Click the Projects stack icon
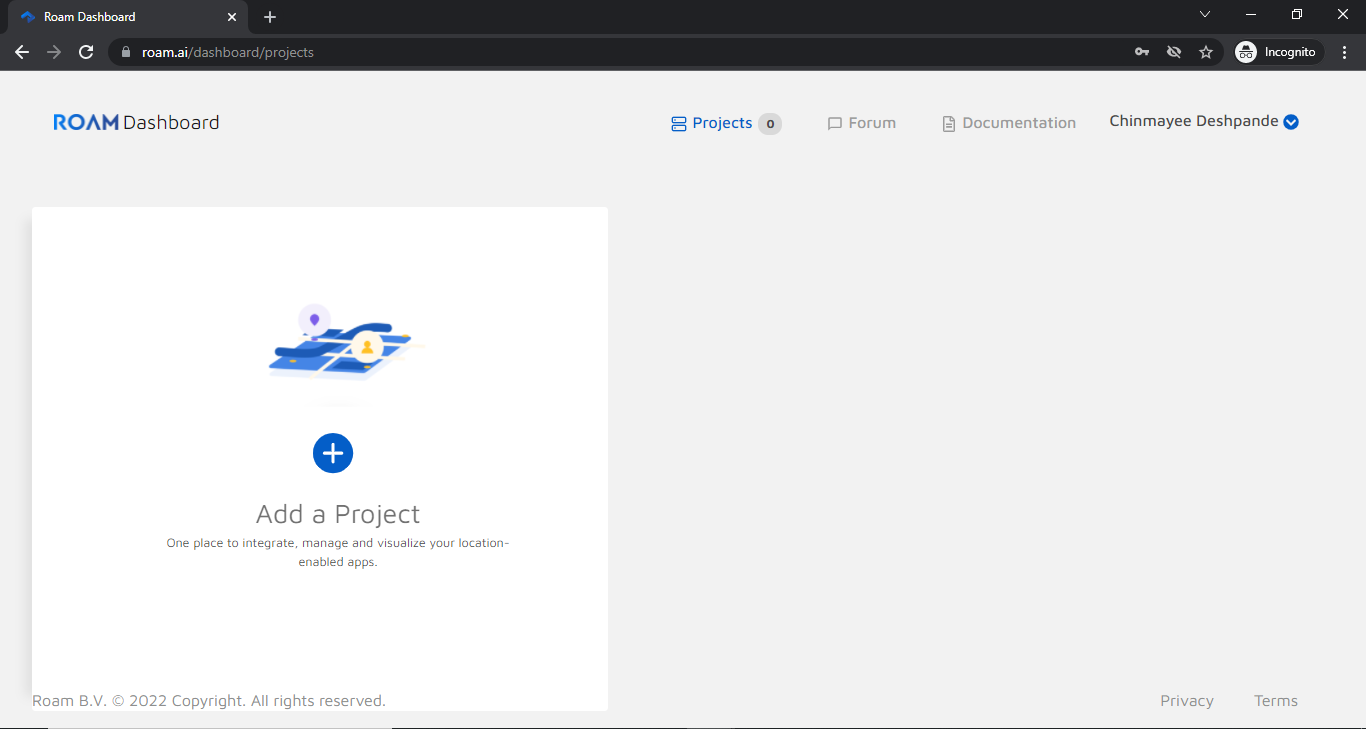1366x729 pixels. click(679, 124)
